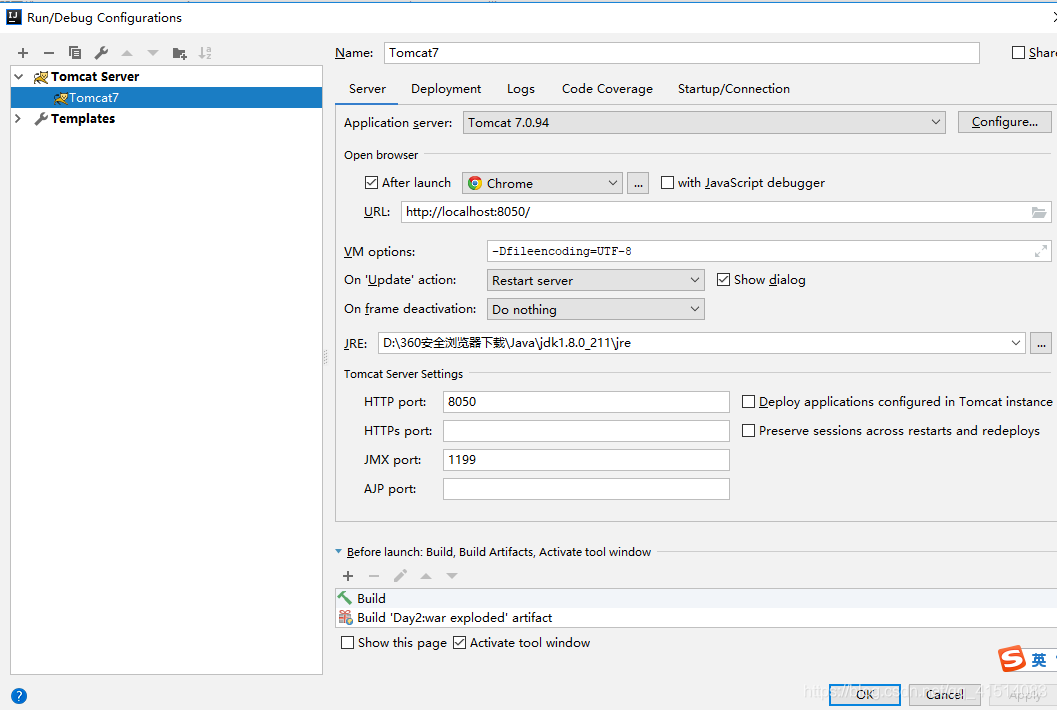Viewport: 1057px width, 710px height.
Task: Add new configuration with plus icon
Action: (x=23, y=53)
